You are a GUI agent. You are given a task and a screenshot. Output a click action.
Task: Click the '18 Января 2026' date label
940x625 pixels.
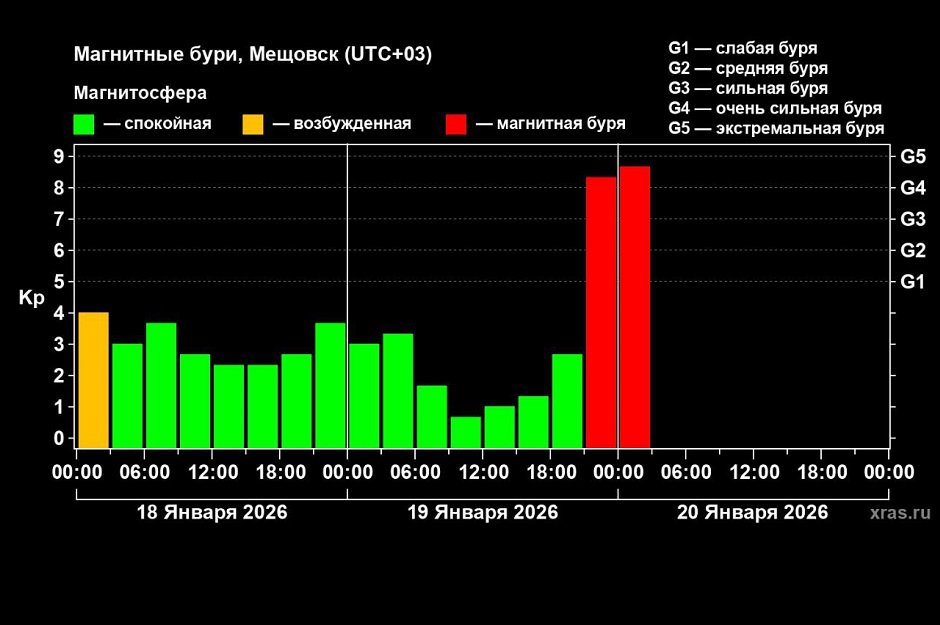point(211,513)
